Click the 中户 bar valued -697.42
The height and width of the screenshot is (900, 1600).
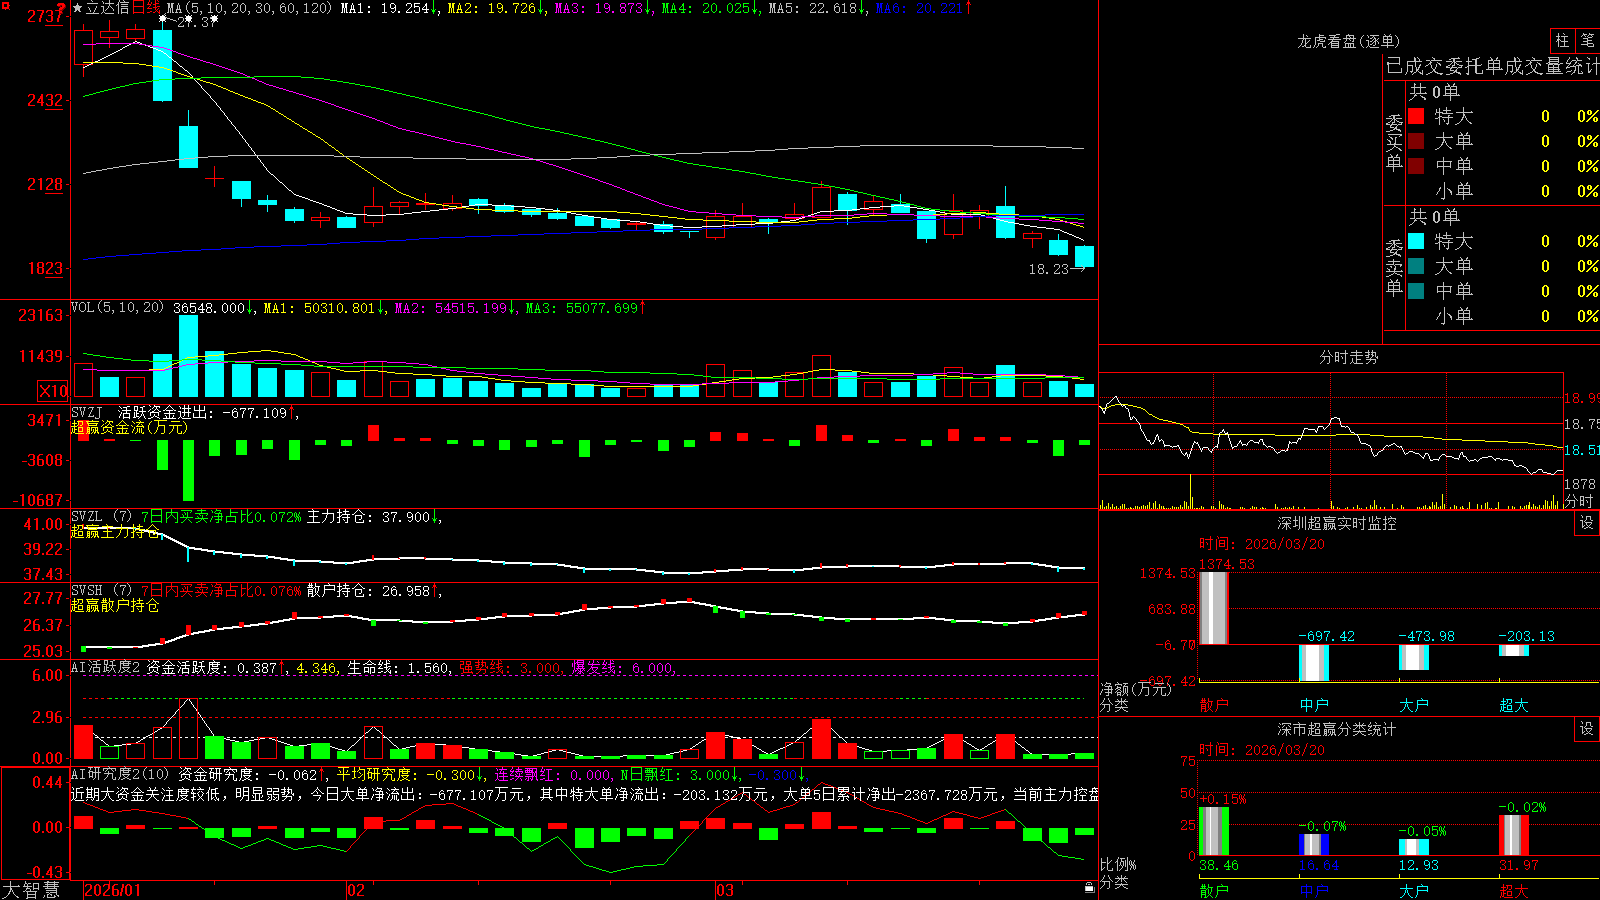point(1314,663)
